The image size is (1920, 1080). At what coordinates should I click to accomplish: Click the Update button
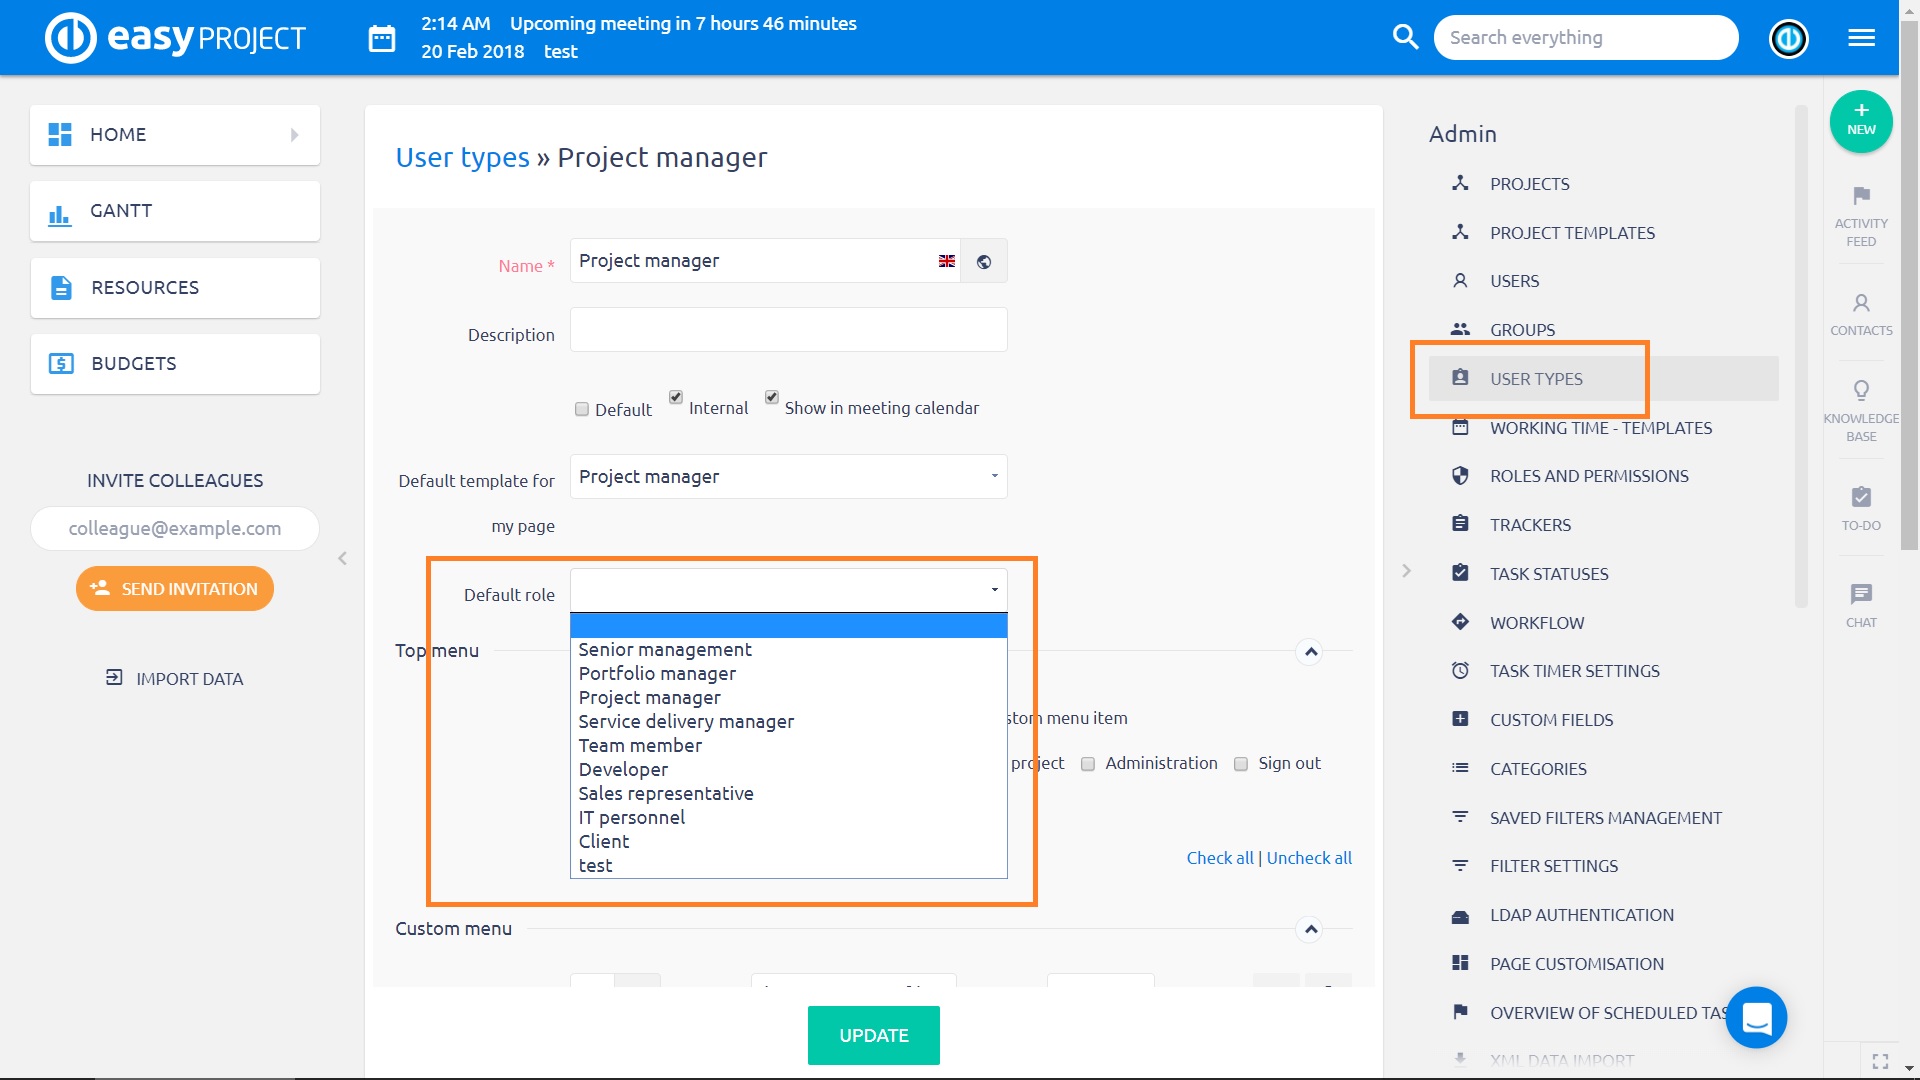click(x=873, y=1035)
